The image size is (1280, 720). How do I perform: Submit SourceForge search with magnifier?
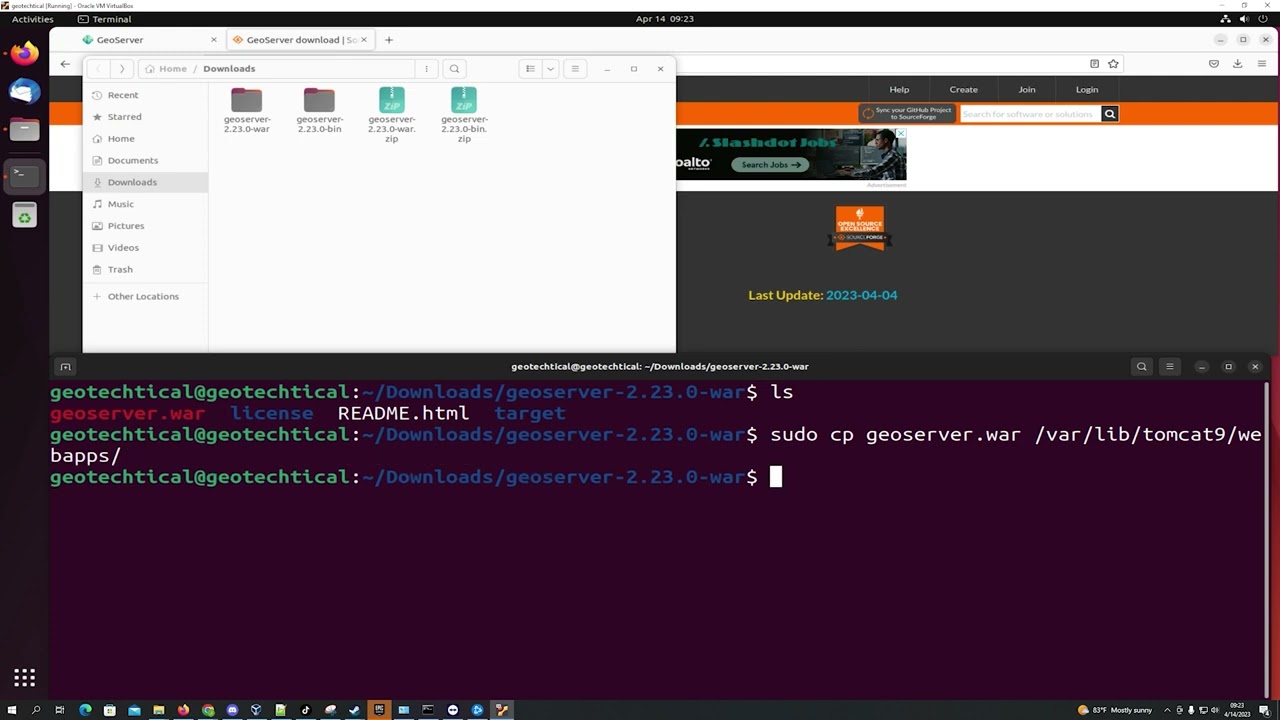point(1109,114)
